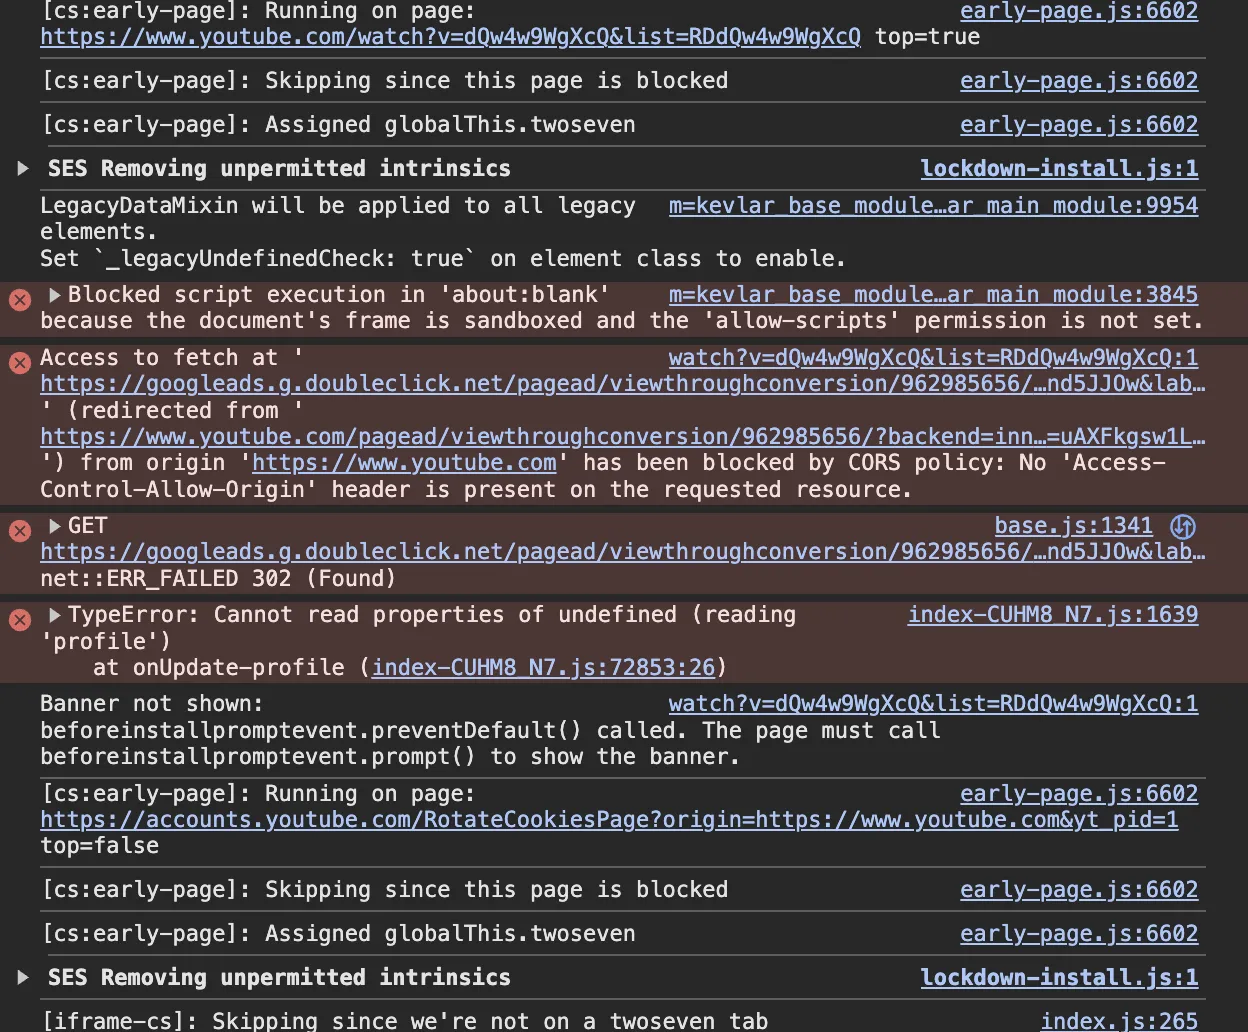Expand SES Removing entry above LegacyDataMixin message
Image resolution: width=1248 pixels, height=1032 pixels.
tap(23, 168)
